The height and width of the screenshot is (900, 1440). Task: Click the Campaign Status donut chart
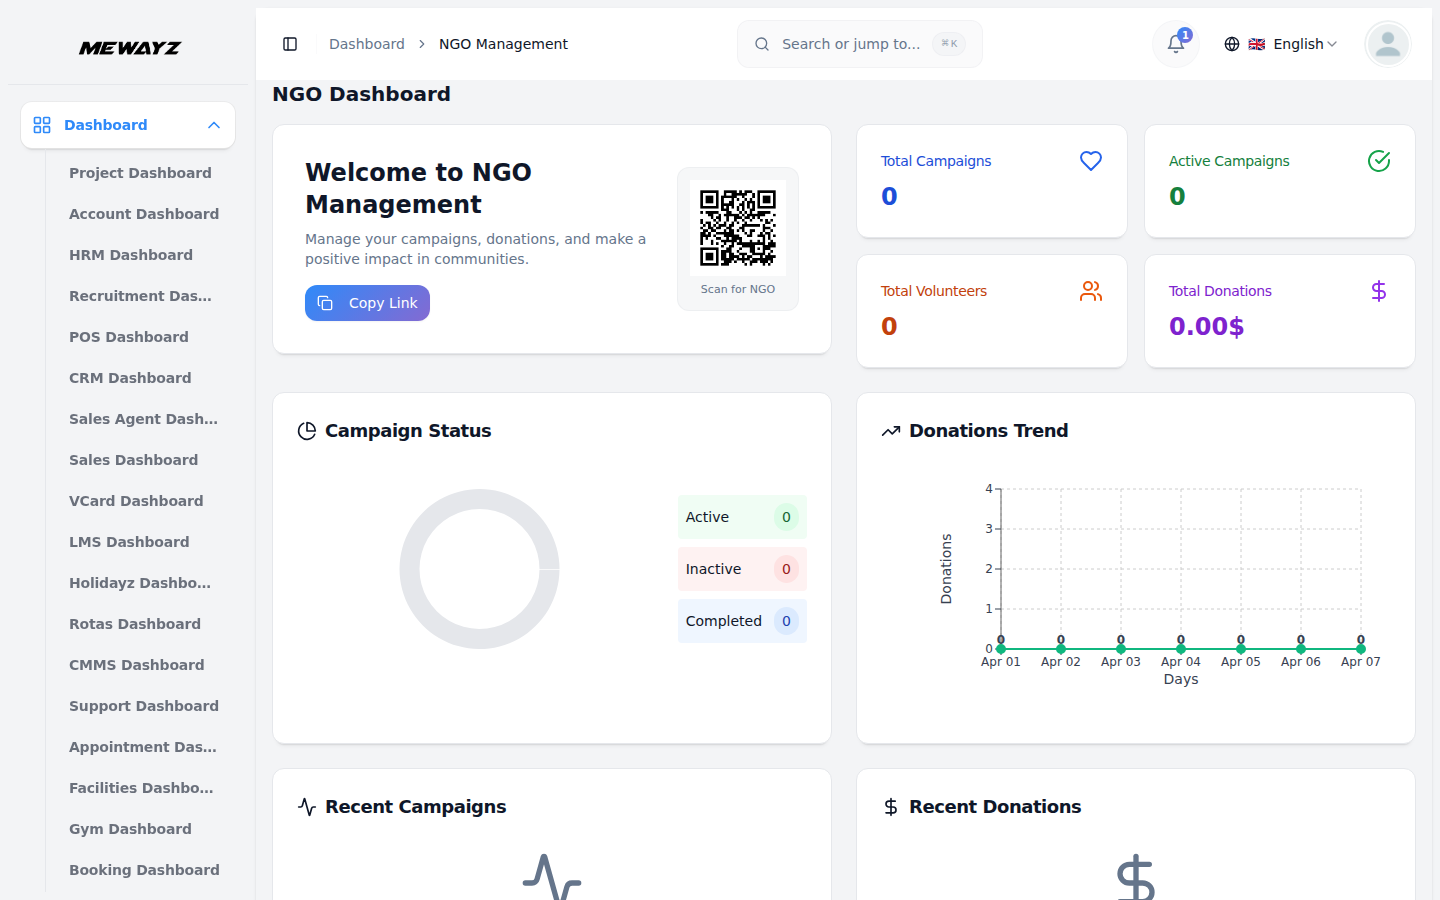pos(479,568)
